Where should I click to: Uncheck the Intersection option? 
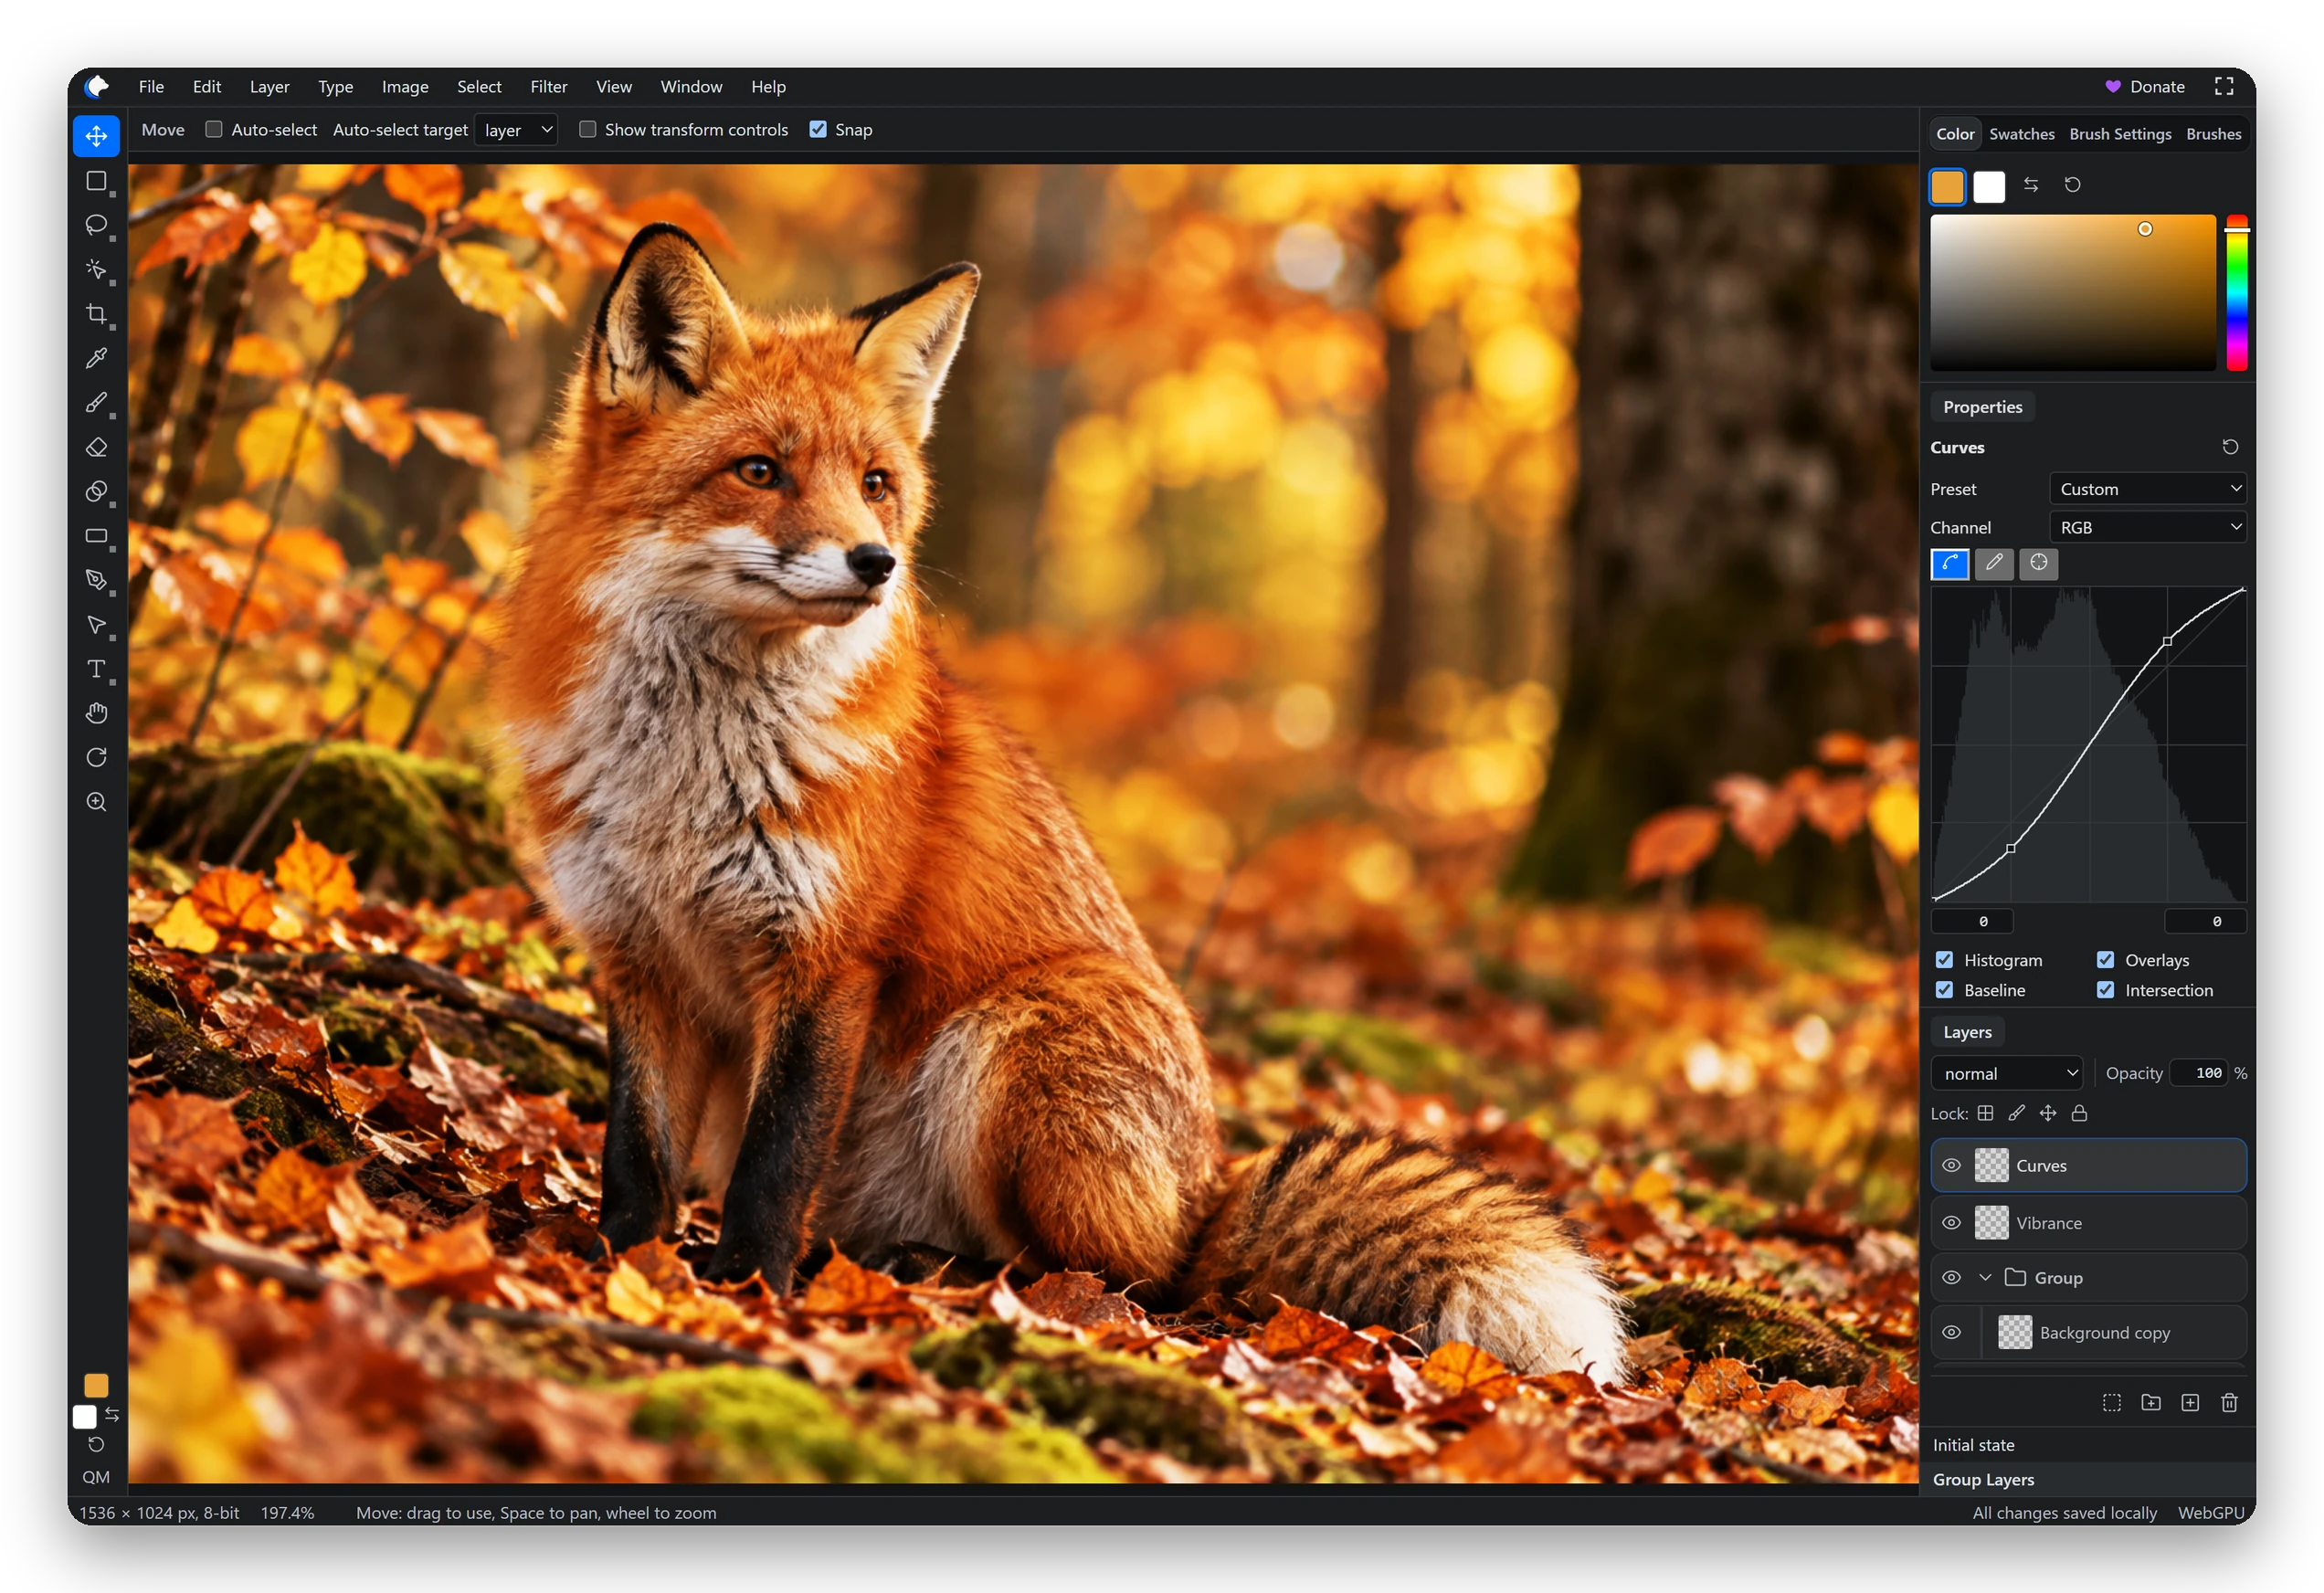[2105, 990]
